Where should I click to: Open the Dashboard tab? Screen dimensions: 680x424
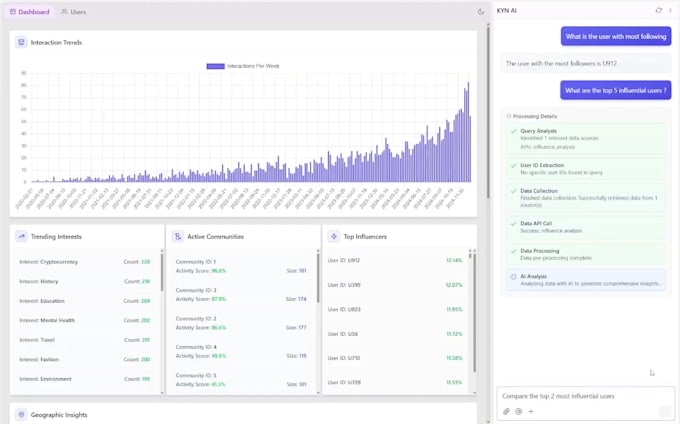[29, 12]
